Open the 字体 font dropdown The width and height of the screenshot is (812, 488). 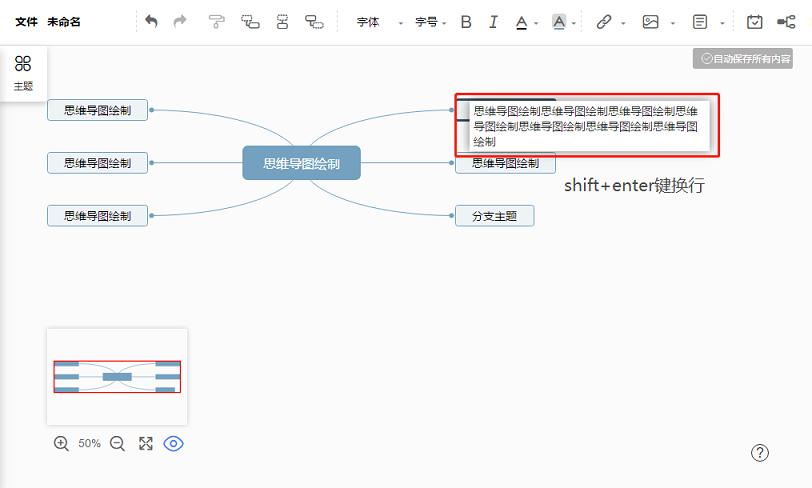click(380, 22)
